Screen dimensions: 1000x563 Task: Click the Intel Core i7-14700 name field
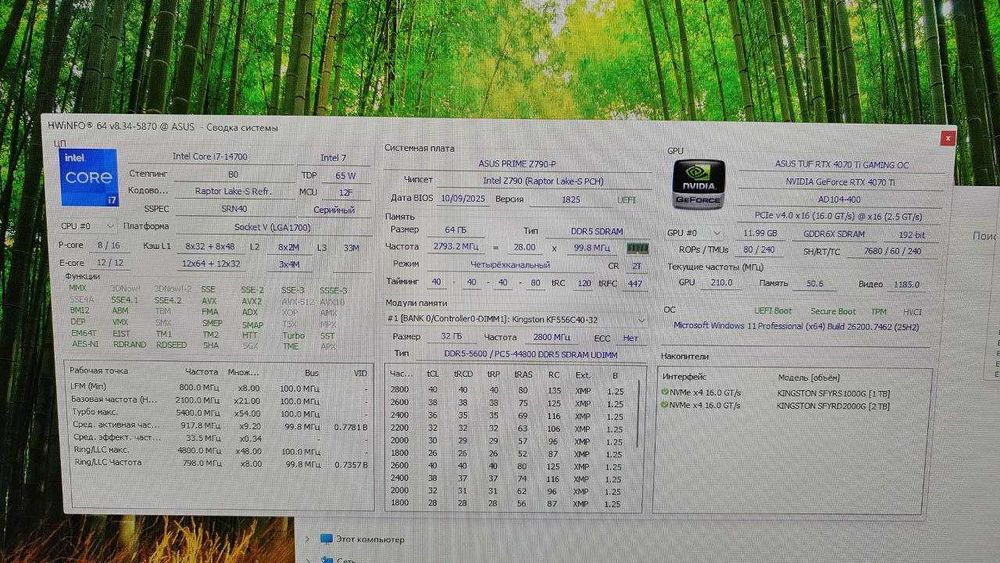point(210,157)
